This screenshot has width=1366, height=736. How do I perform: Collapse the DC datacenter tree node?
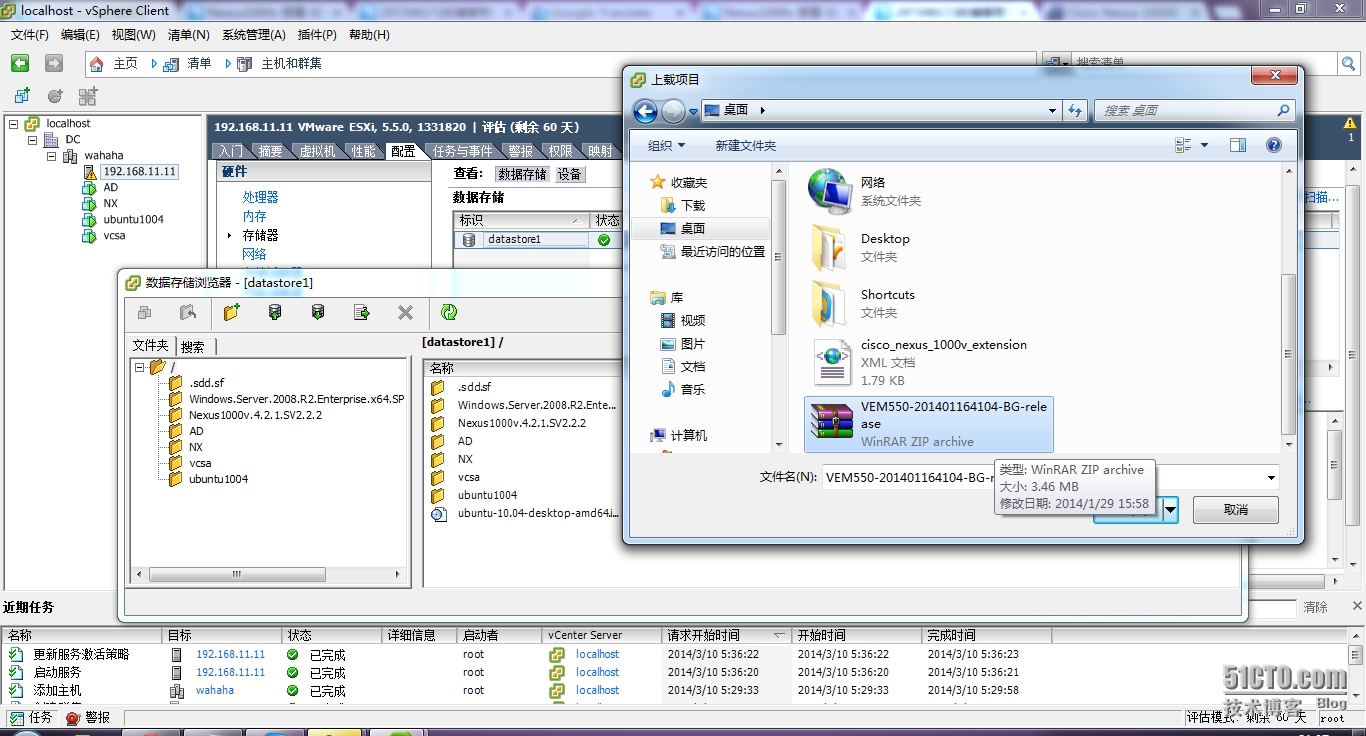coord(32,140)
